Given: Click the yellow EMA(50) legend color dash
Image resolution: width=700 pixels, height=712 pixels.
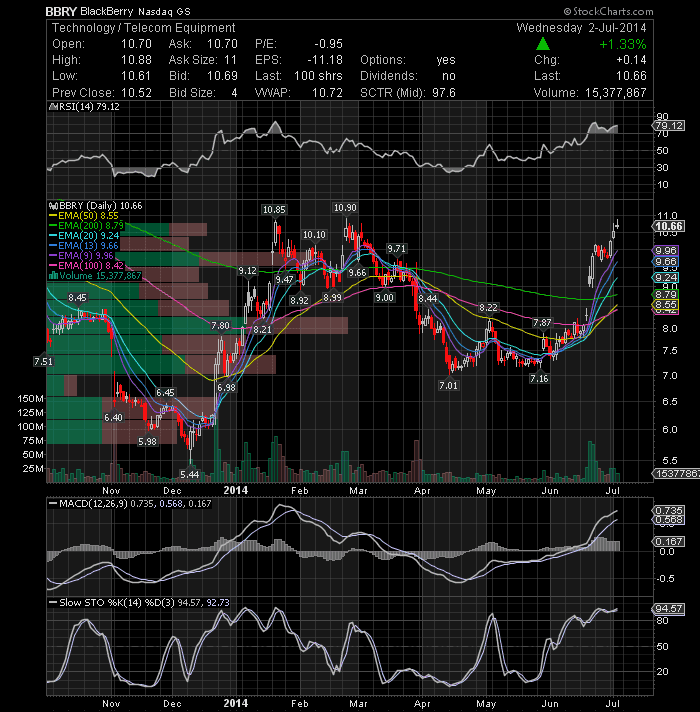Looking at the screenshot, I should tap(53, 216).
